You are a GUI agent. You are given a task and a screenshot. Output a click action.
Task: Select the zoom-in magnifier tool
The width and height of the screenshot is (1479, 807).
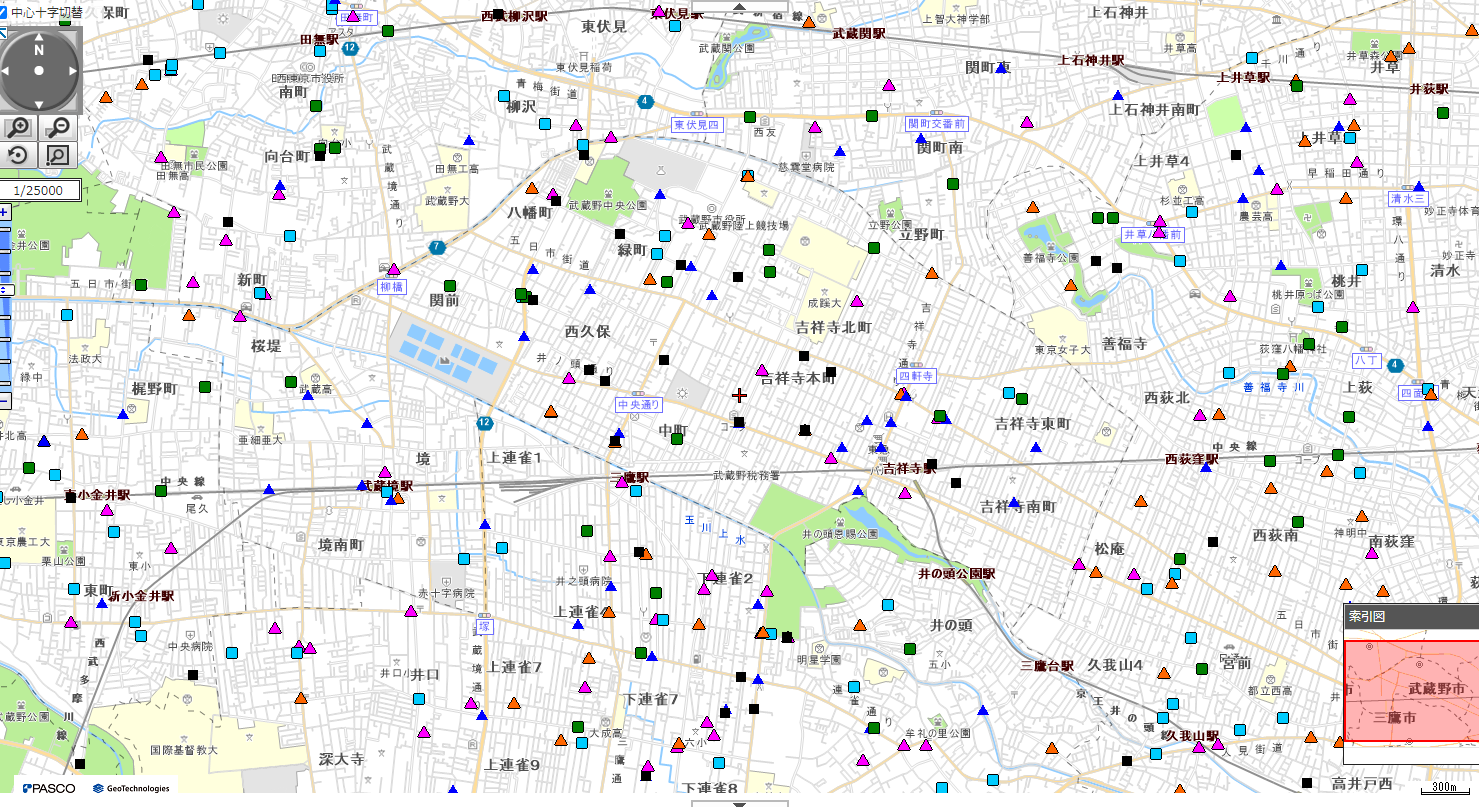[19, 127]
